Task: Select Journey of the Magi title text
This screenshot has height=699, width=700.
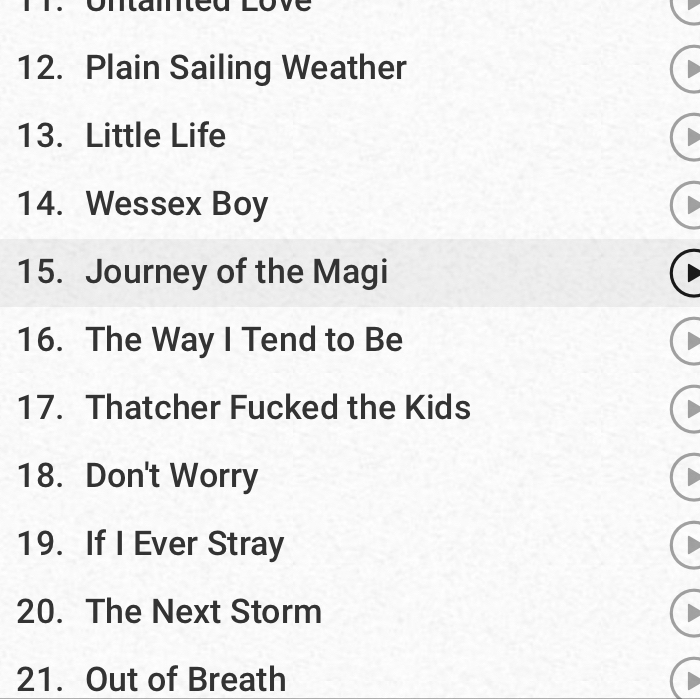Action: pos(237,272)
